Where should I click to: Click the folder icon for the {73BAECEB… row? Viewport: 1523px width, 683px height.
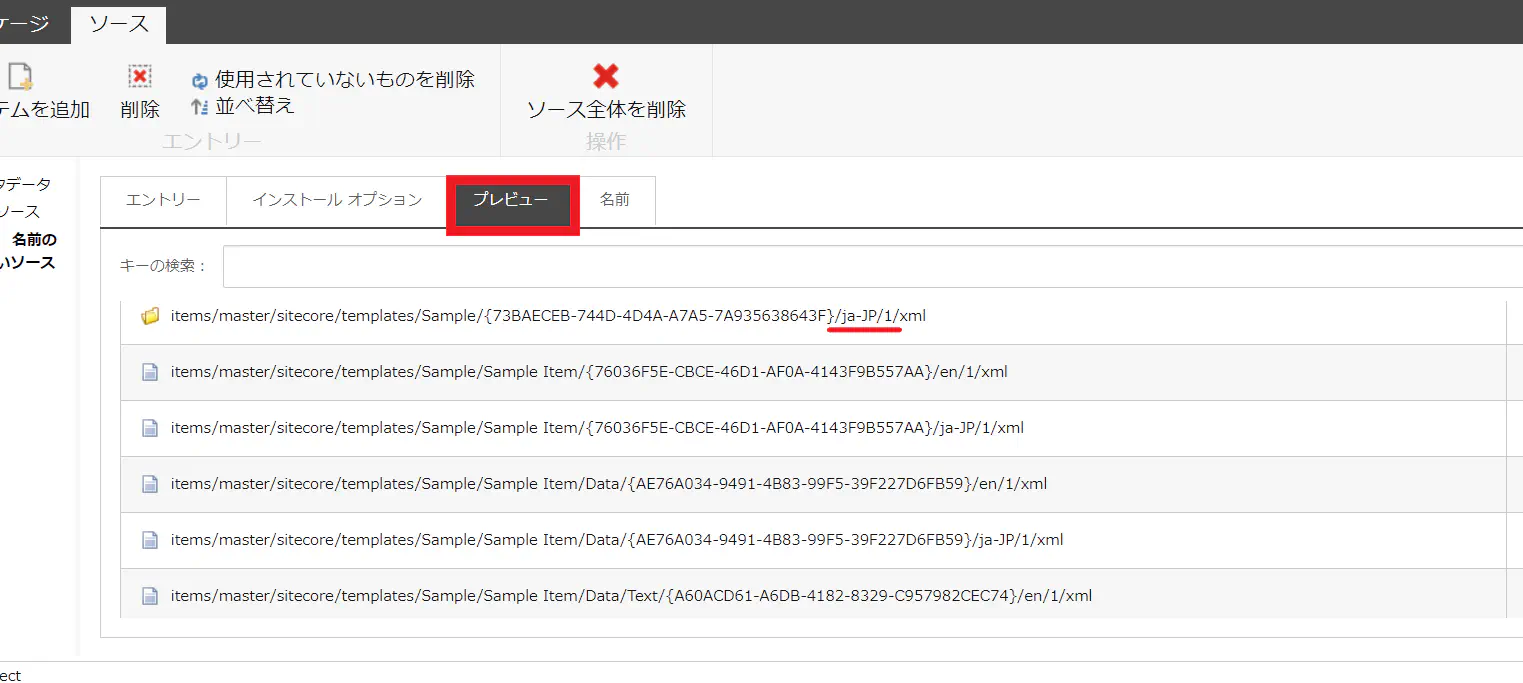click(150, 316)
